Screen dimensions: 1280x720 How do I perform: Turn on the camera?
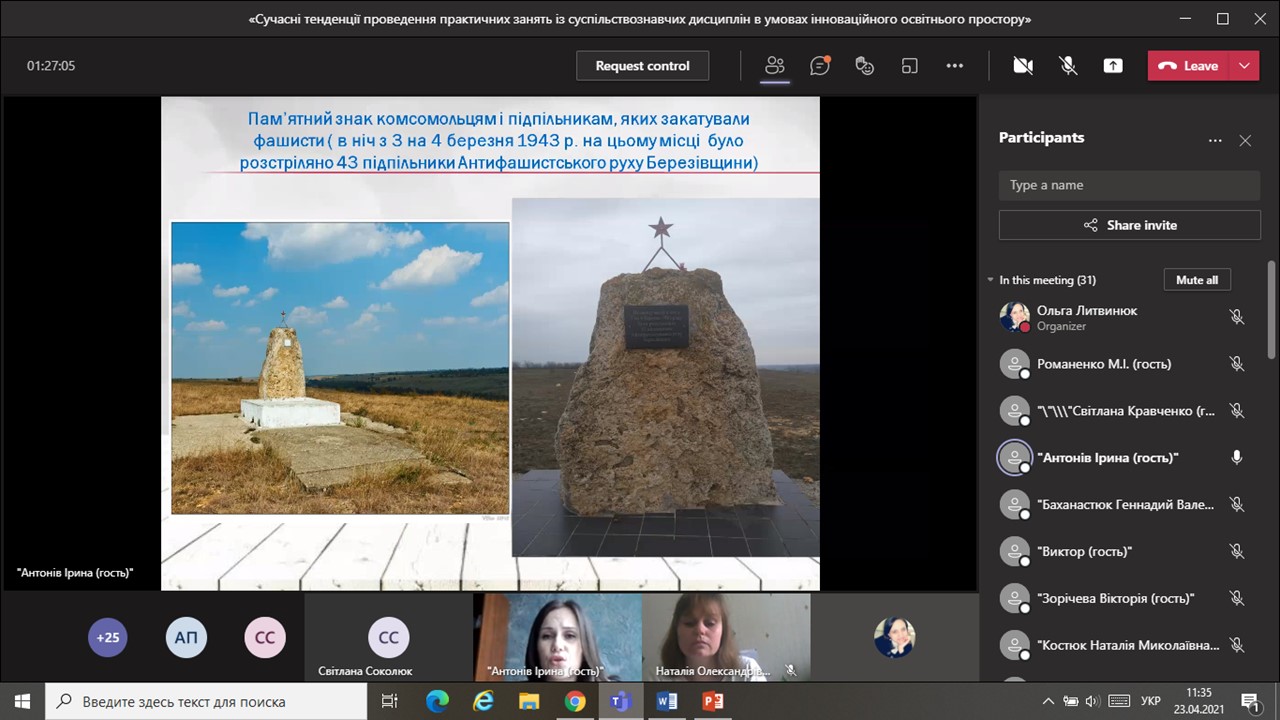click(x=1022, y=66)
